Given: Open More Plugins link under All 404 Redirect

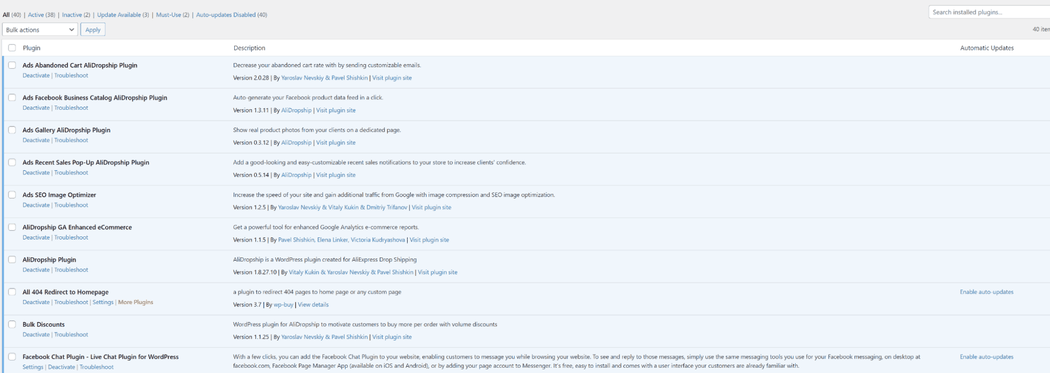Looking at the screenshot, I should (x=136, y=303).
